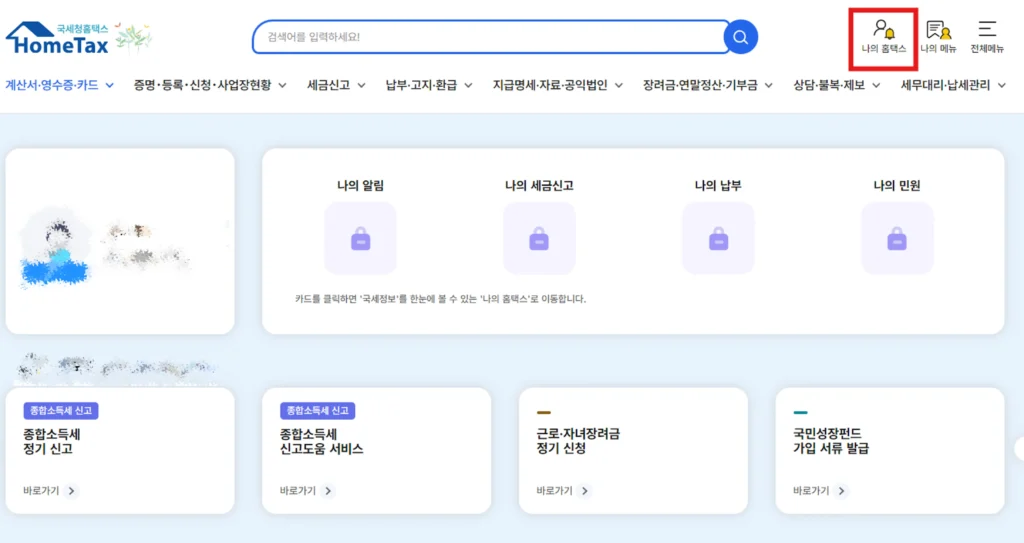Click the lock icon under 나의 세금신고
1024x543 pixels.
[x=539, y=239]
